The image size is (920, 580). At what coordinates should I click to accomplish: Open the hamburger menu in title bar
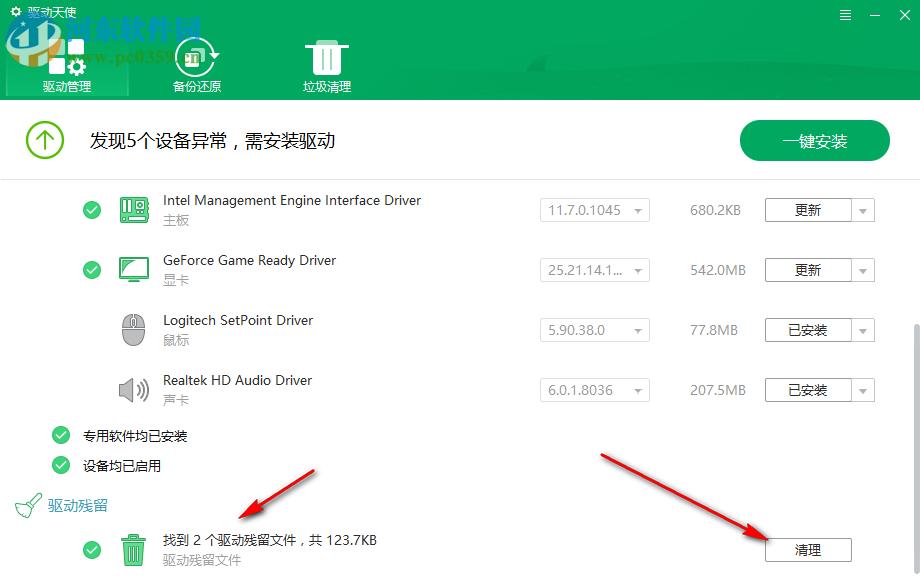tap(844, 15)
